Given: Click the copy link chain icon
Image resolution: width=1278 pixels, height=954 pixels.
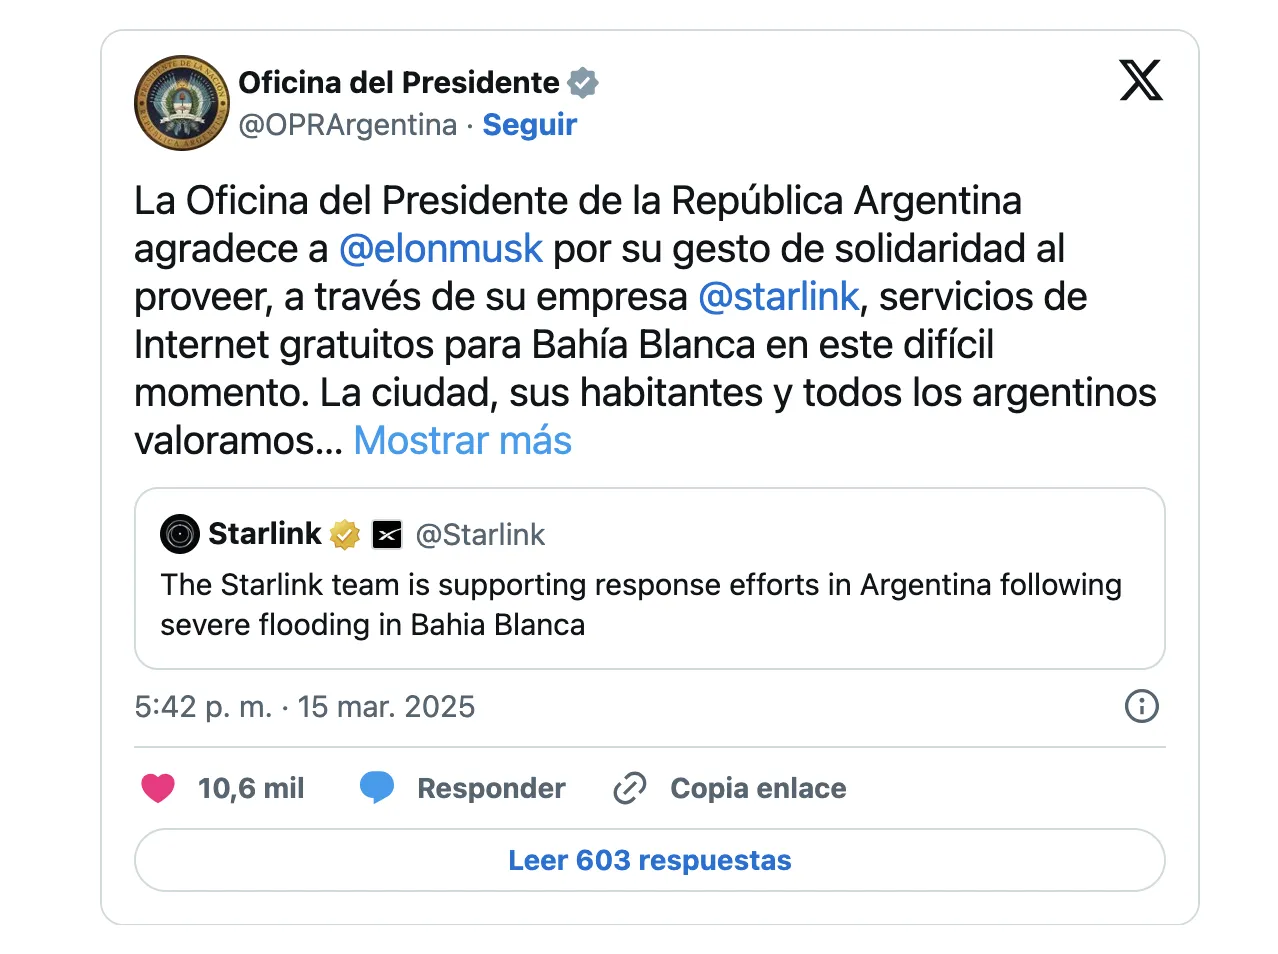Looking at the screenshot, I should (629, 788).
